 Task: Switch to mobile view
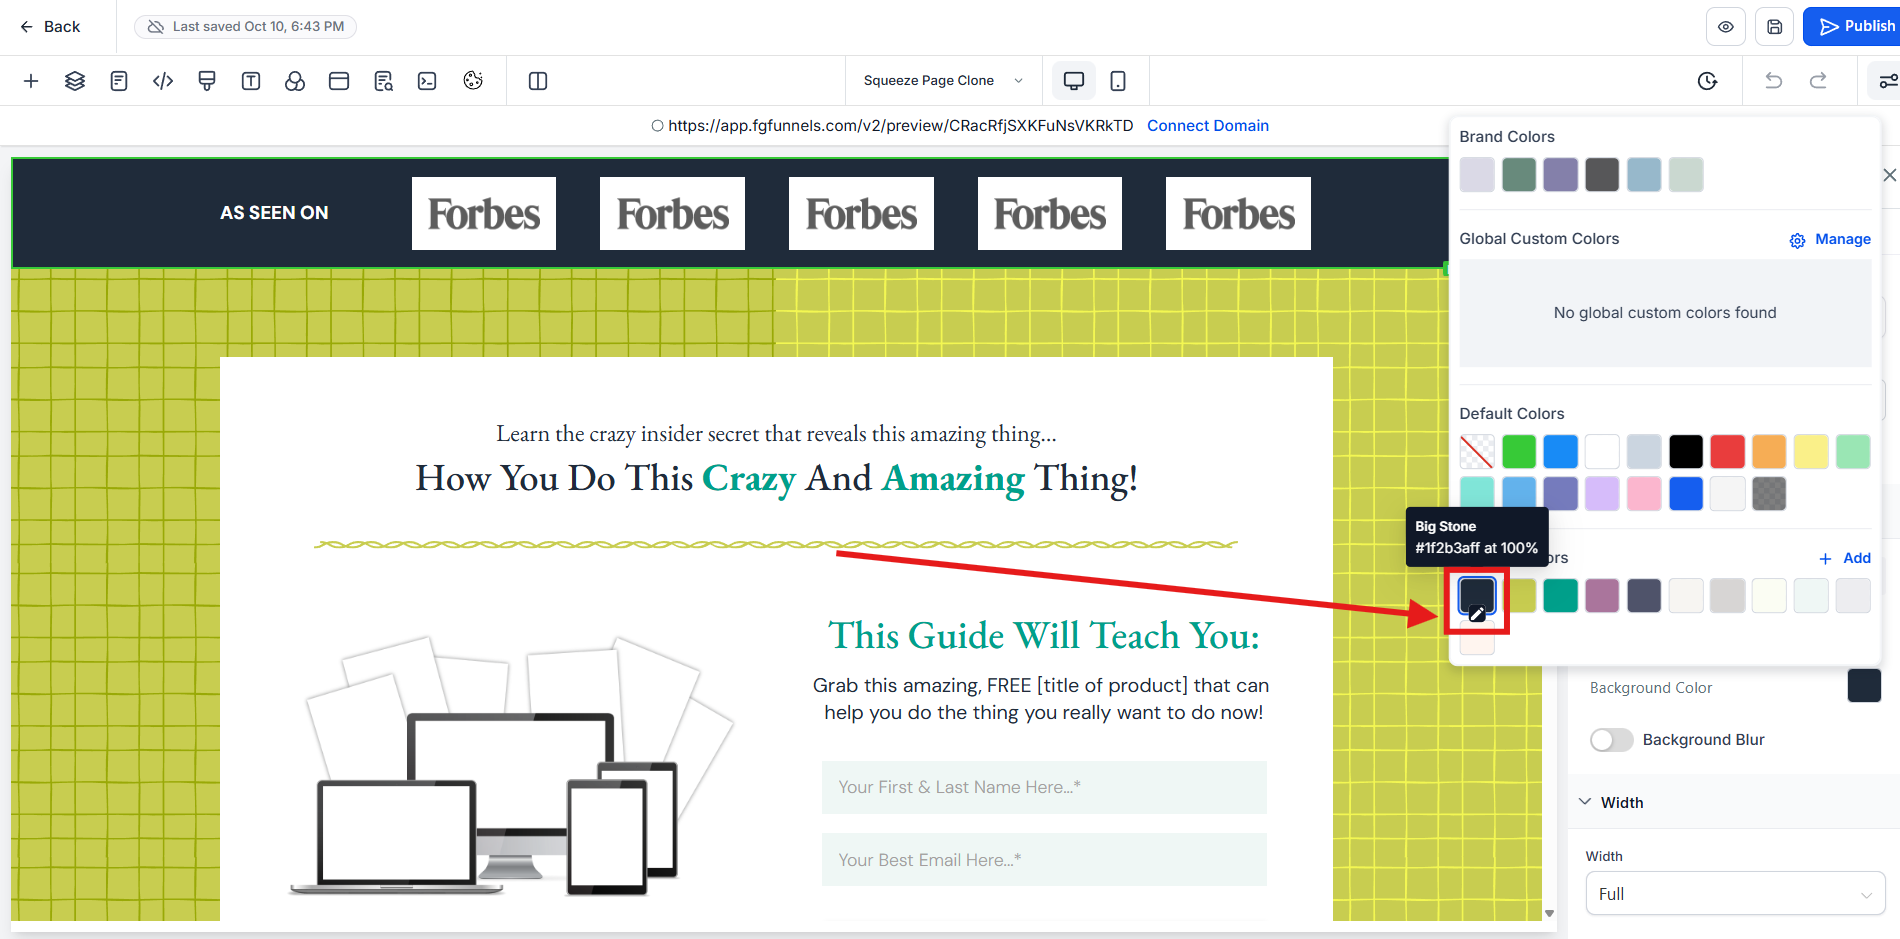(1118, 81)
